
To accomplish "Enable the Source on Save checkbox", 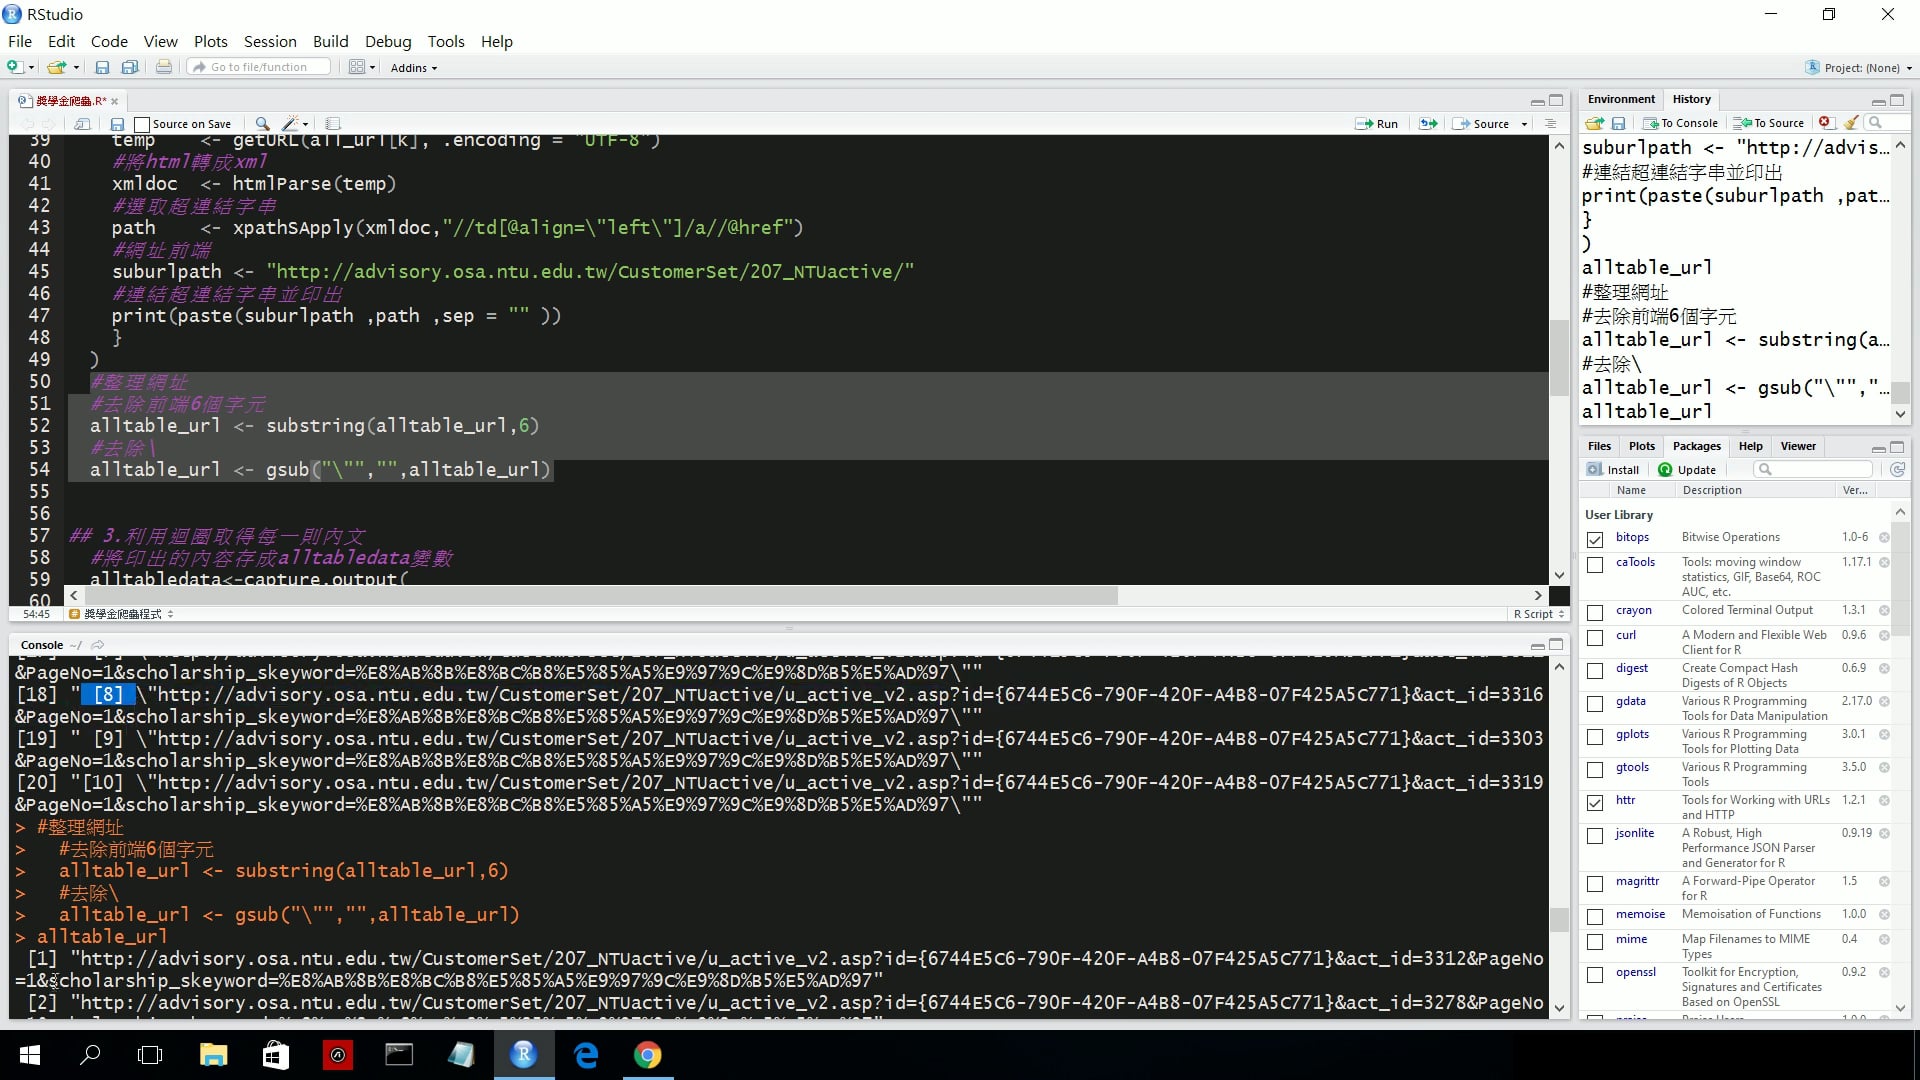I will pyautogui.click(x=142, y=125).
